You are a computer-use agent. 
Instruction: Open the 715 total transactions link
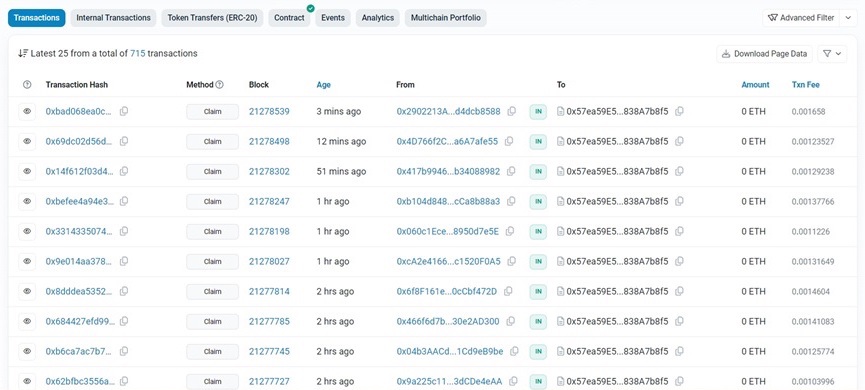point(137,54)
